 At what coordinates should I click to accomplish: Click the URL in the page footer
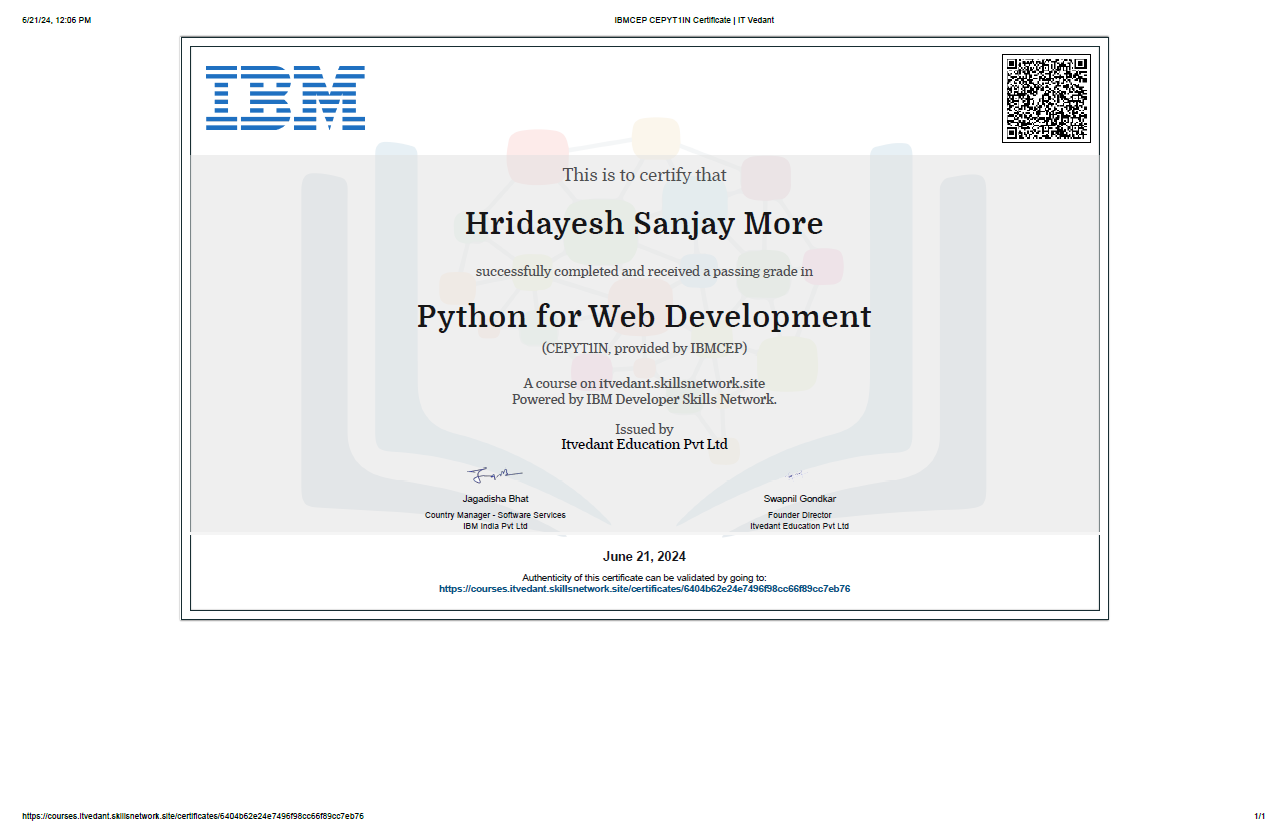pyautogui.click(x=193, y=816)
